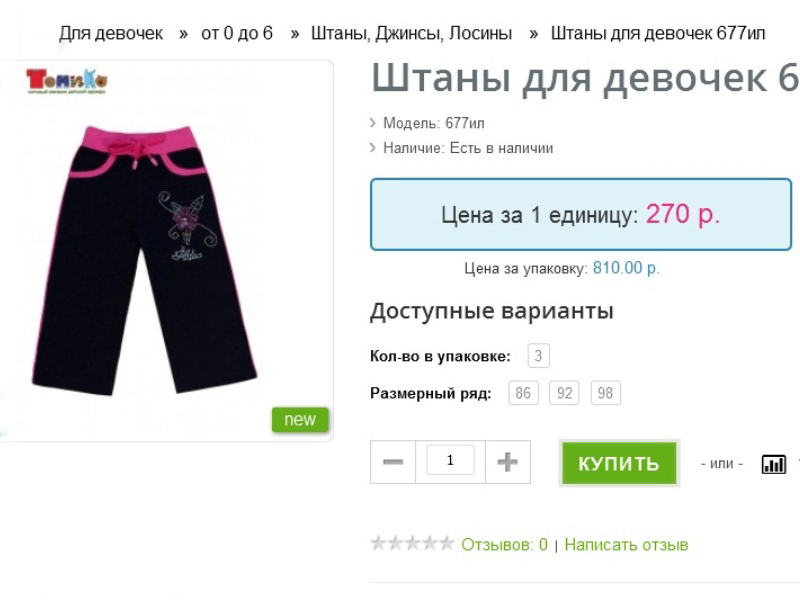Select size 92 option
800x600 pixels.
point(564,393)
